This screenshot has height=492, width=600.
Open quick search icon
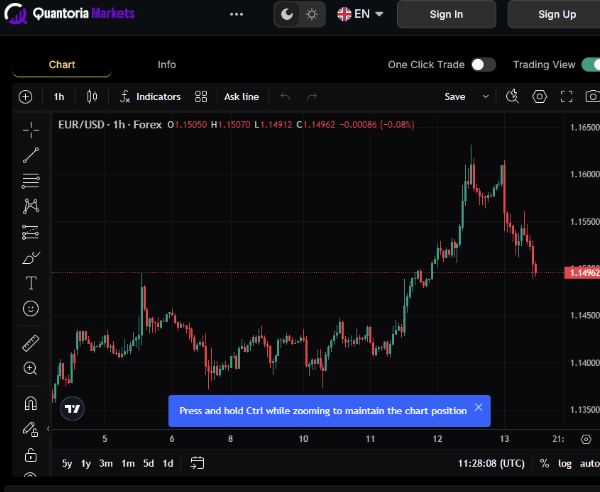(512, 97)
